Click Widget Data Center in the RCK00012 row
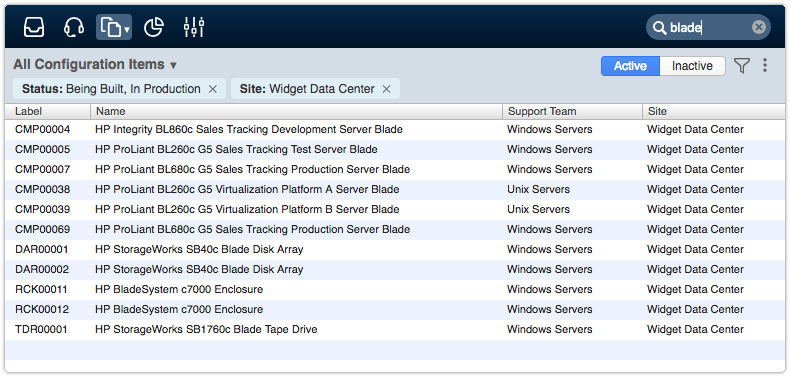Image resolution: width=790 pixels, height=377 pixels. [x=695, y=309]
